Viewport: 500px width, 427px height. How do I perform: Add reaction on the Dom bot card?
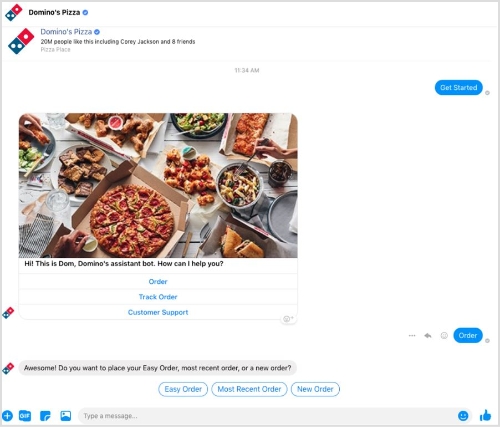point(288,319)
